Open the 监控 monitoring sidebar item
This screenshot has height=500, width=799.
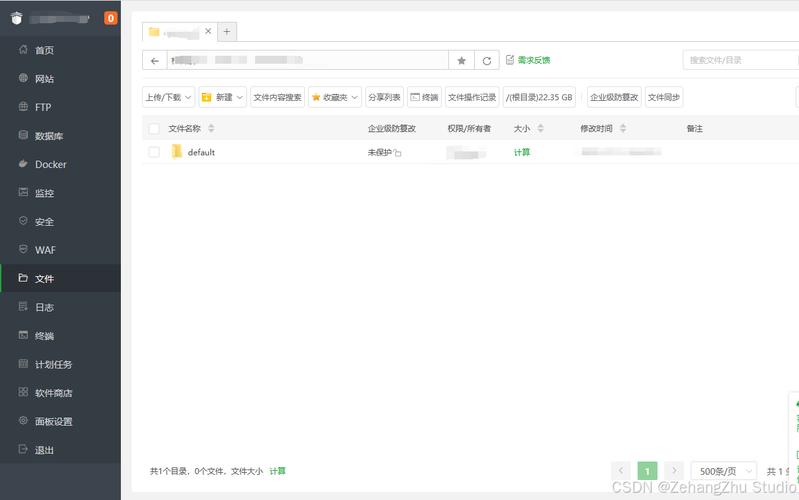click(x=60, y=193)
